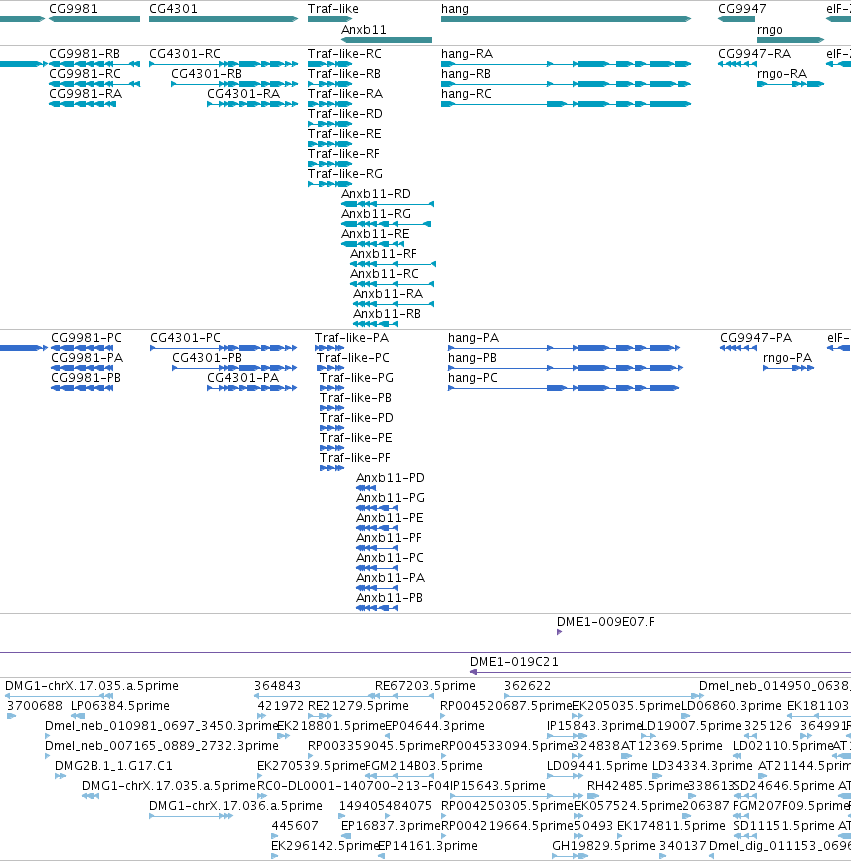851x861 pixels.
Task: Open protein CG4301-PC
Action: click(x=186, y=338)
